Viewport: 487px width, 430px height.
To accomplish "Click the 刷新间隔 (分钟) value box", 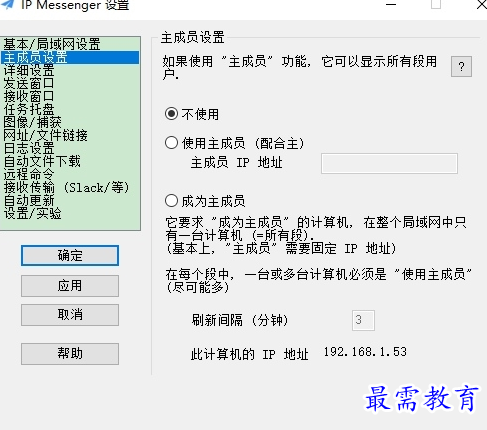I will (363, 320).
